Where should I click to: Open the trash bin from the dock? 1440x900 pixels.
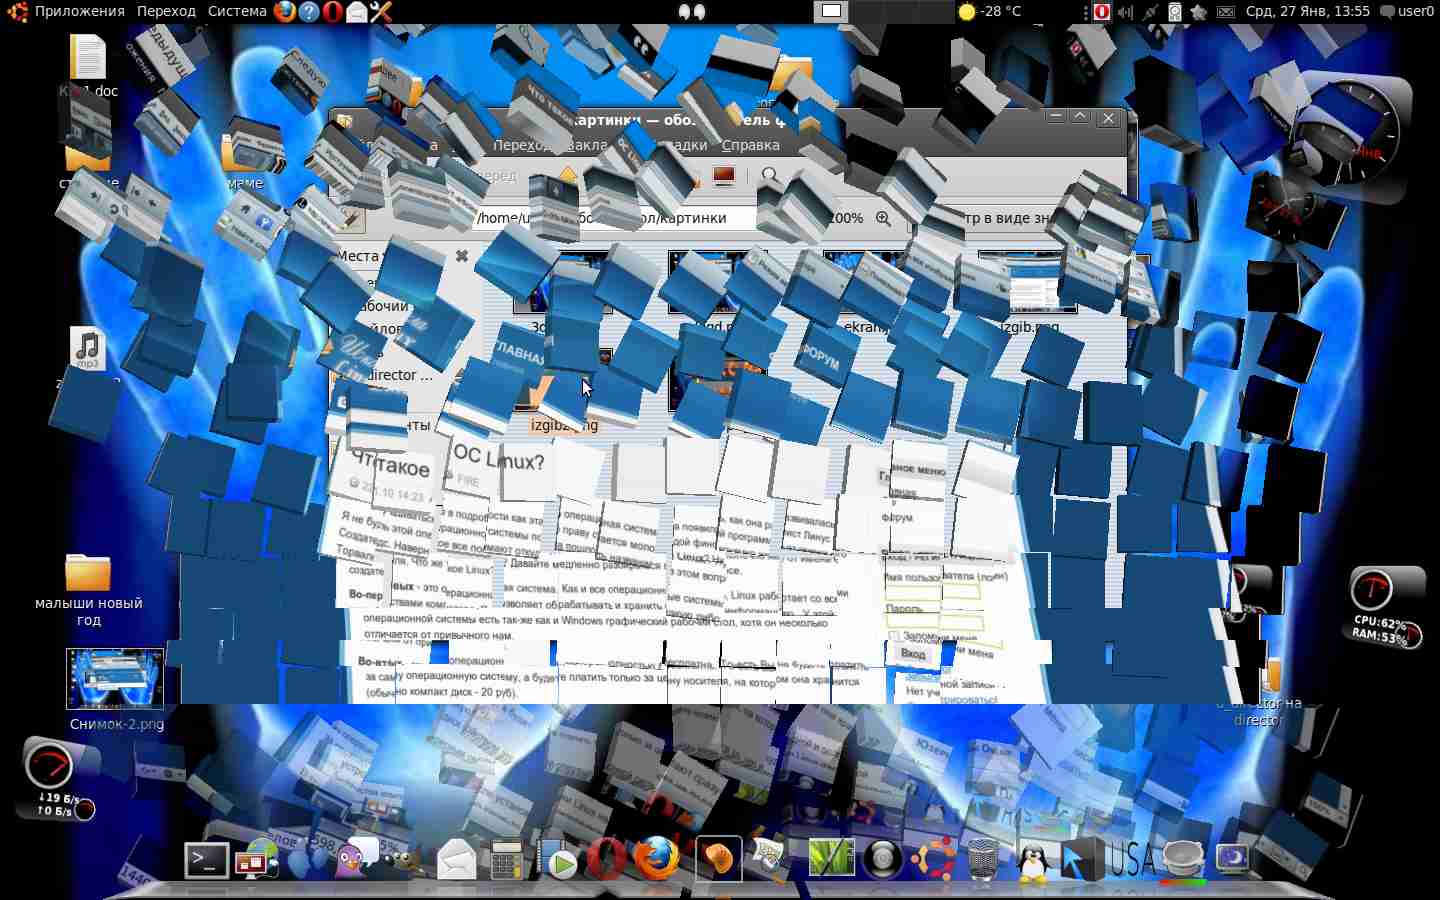pos(983,859)
